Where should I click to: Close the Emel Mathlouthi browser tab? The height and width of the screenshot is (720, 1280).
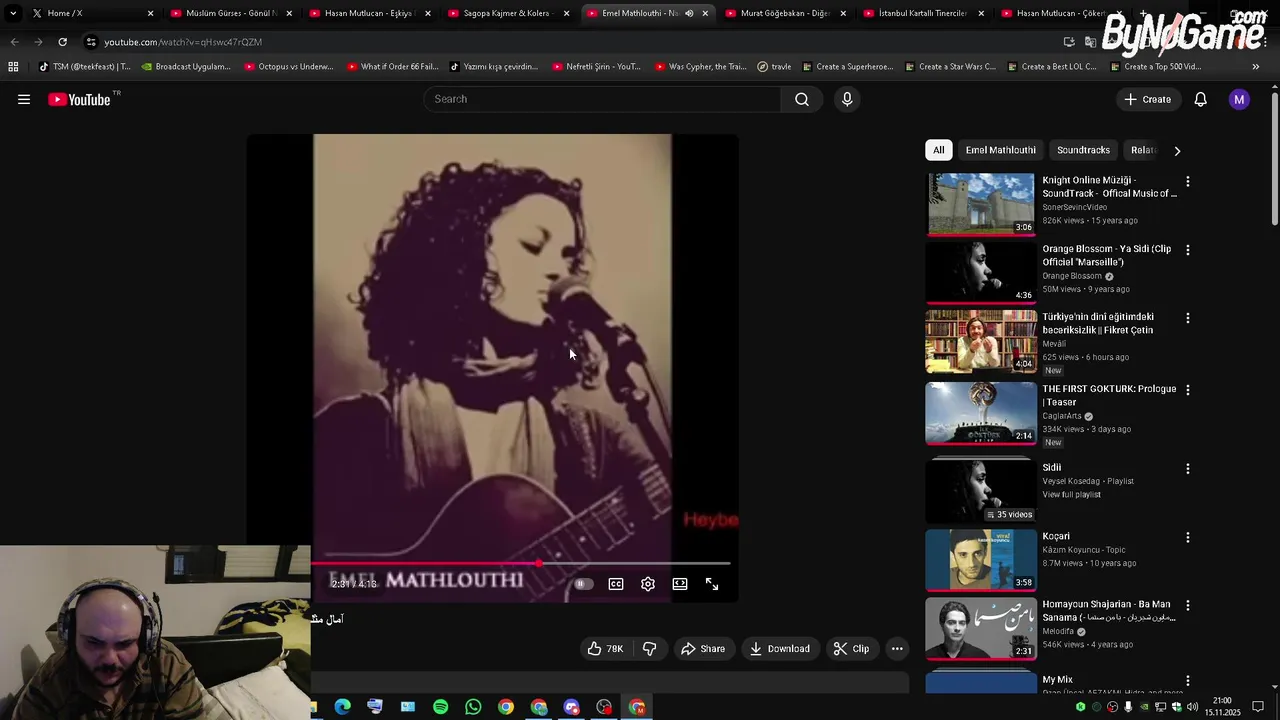tap(705, 13)
